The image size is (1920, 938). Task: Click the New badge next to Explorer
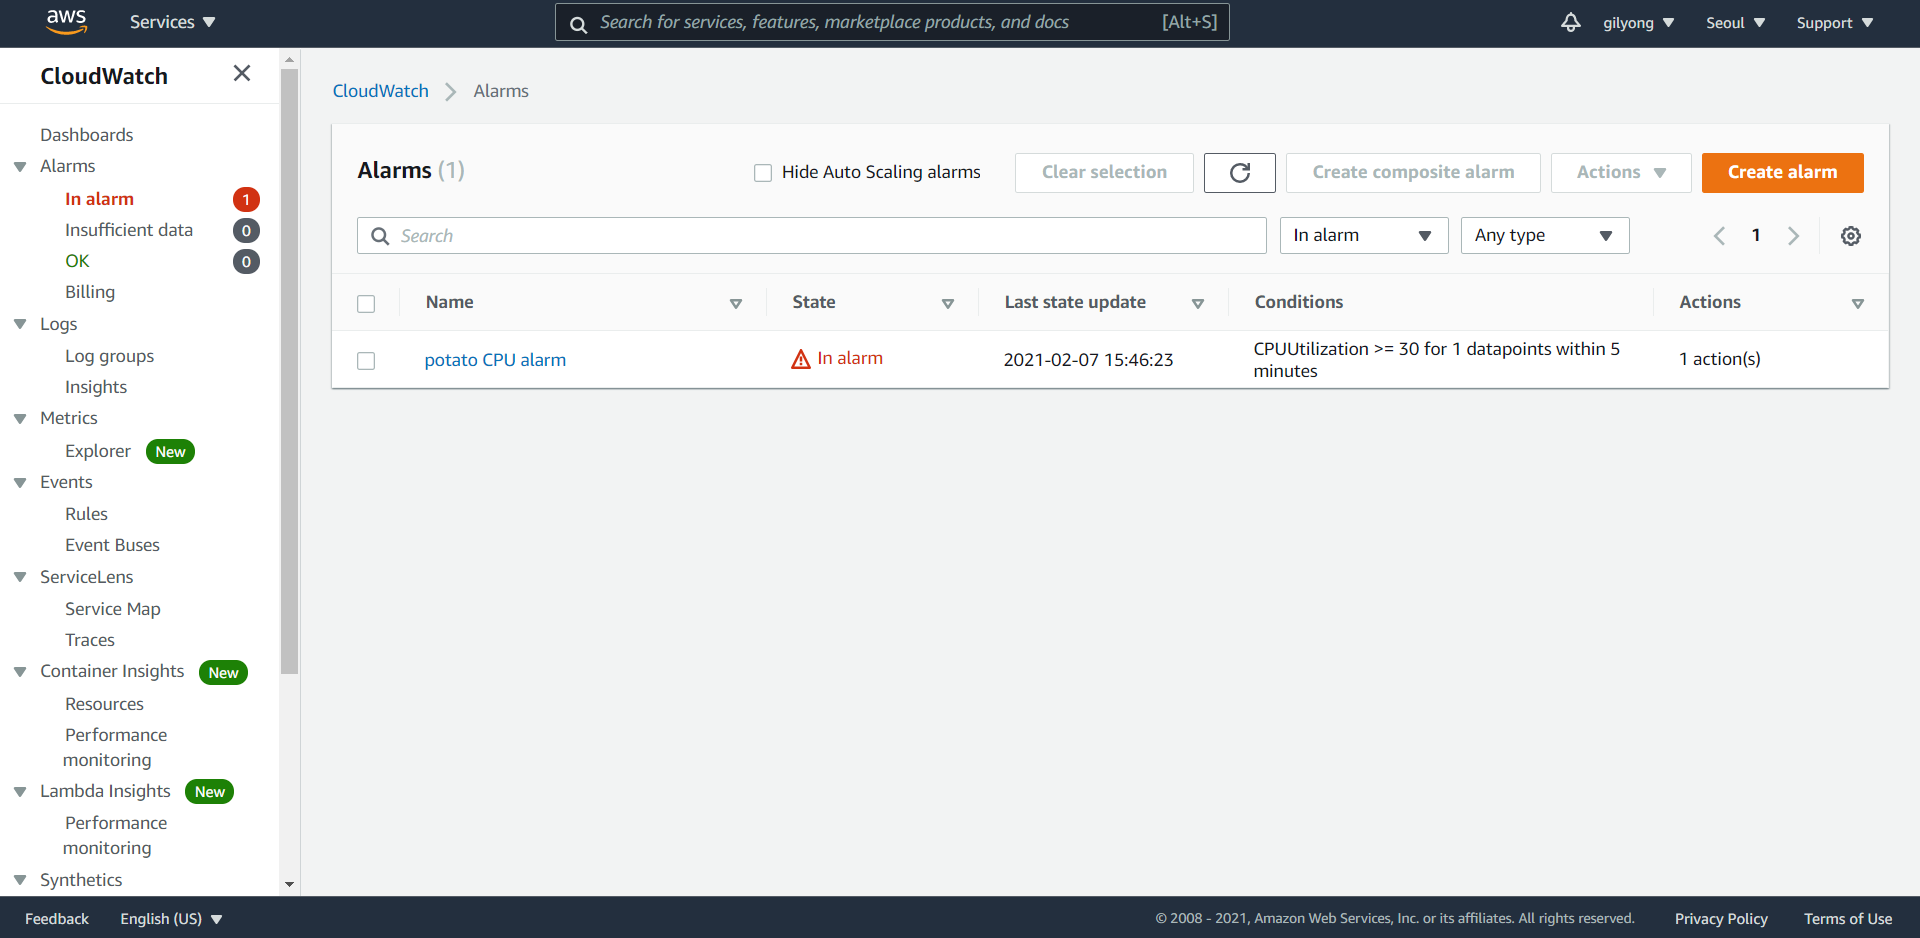click(x=170, y=452)
